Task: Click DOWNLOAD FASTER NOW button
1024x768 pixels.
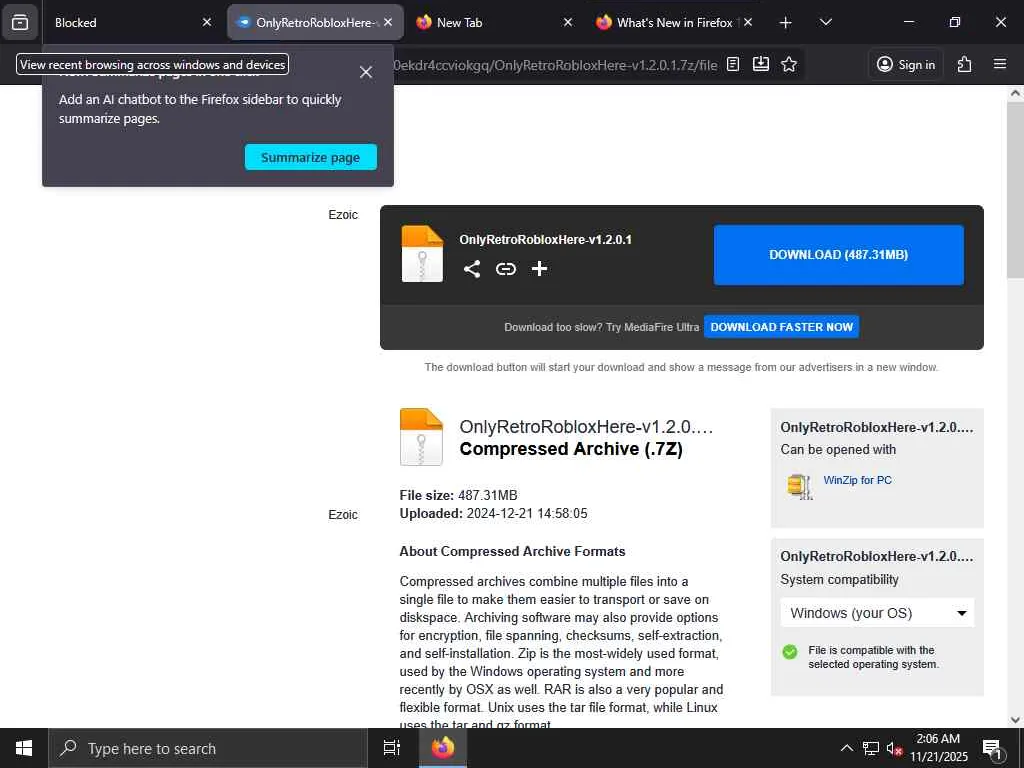Action: point(782,327)
